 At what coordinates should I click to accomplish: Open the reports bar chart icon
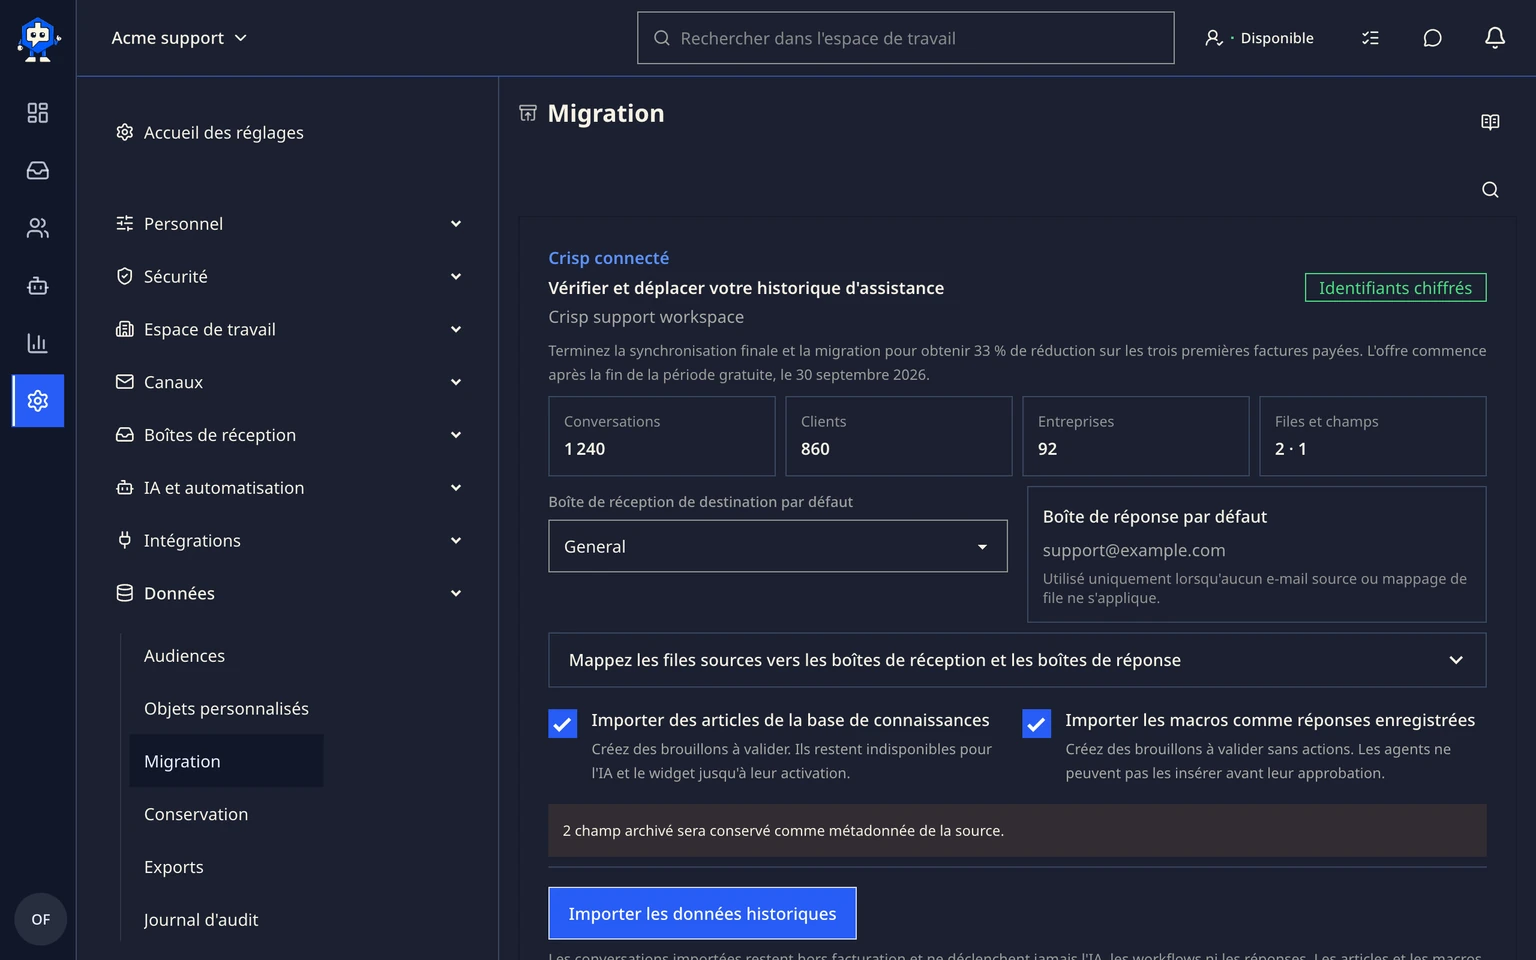click(38, 343)
